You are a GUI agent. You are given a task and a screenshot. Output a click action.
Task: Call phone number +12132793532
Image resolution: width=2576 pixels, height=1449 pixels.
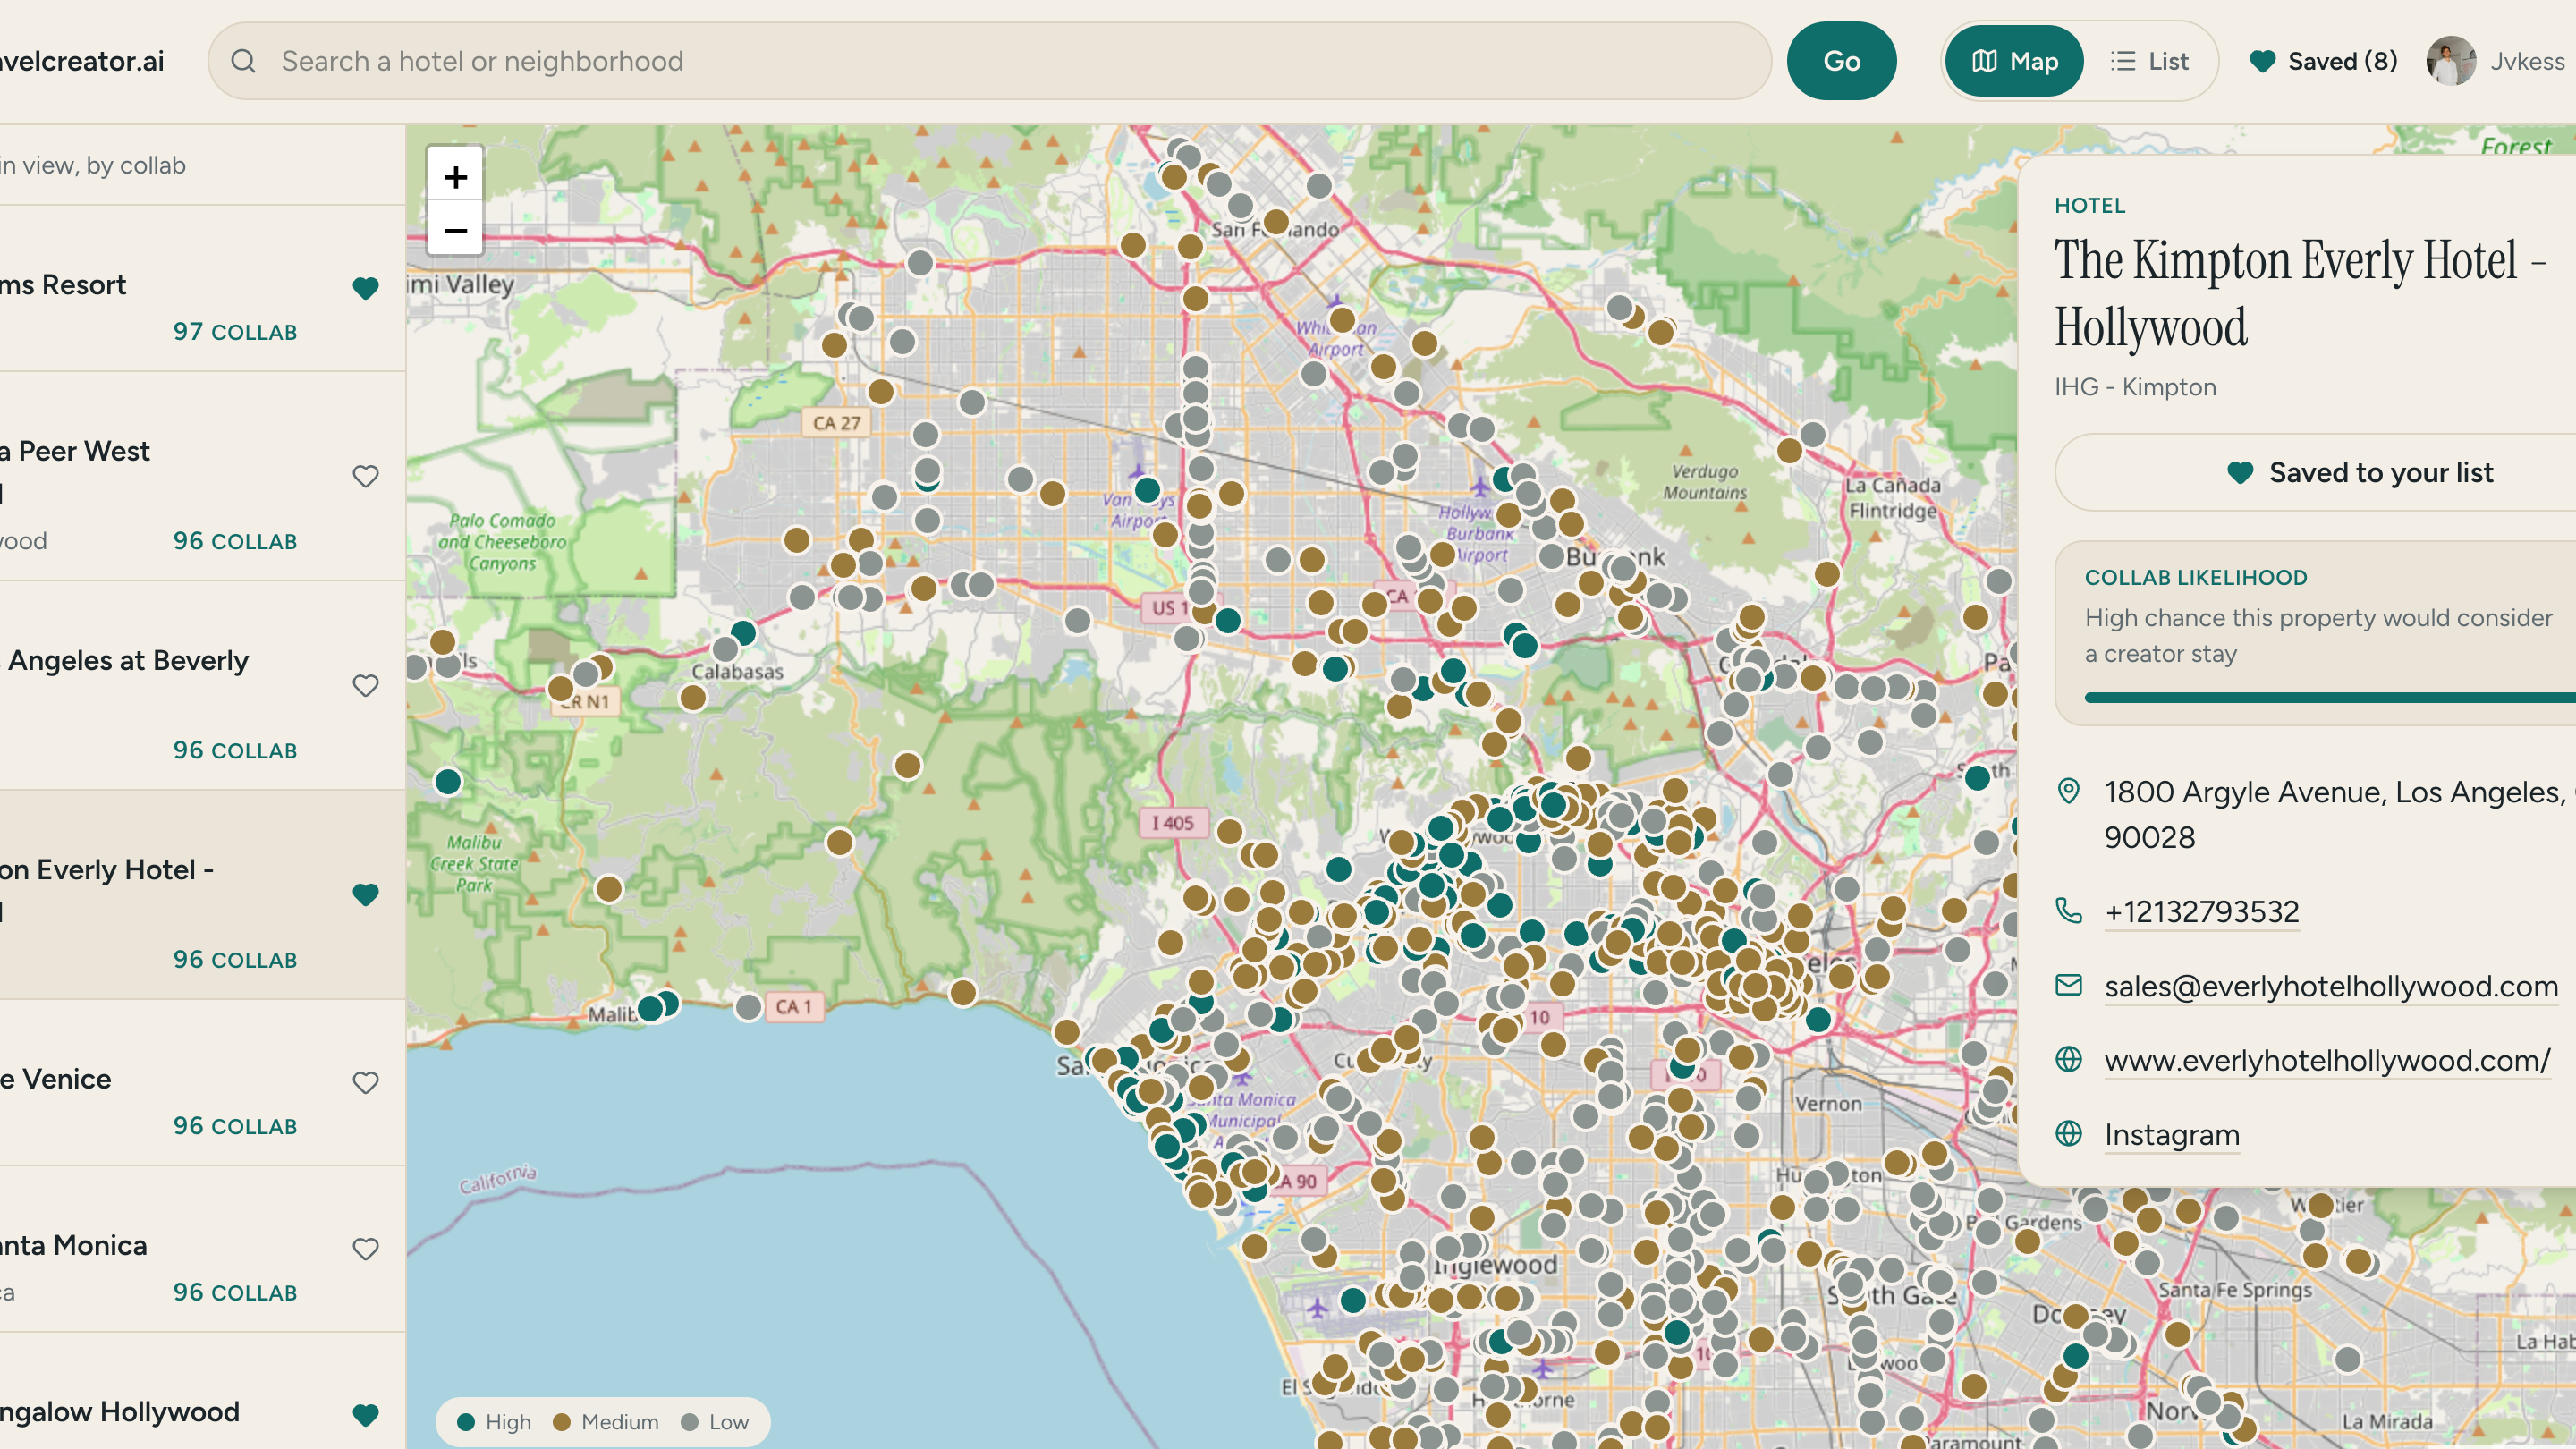[2201, 911]
